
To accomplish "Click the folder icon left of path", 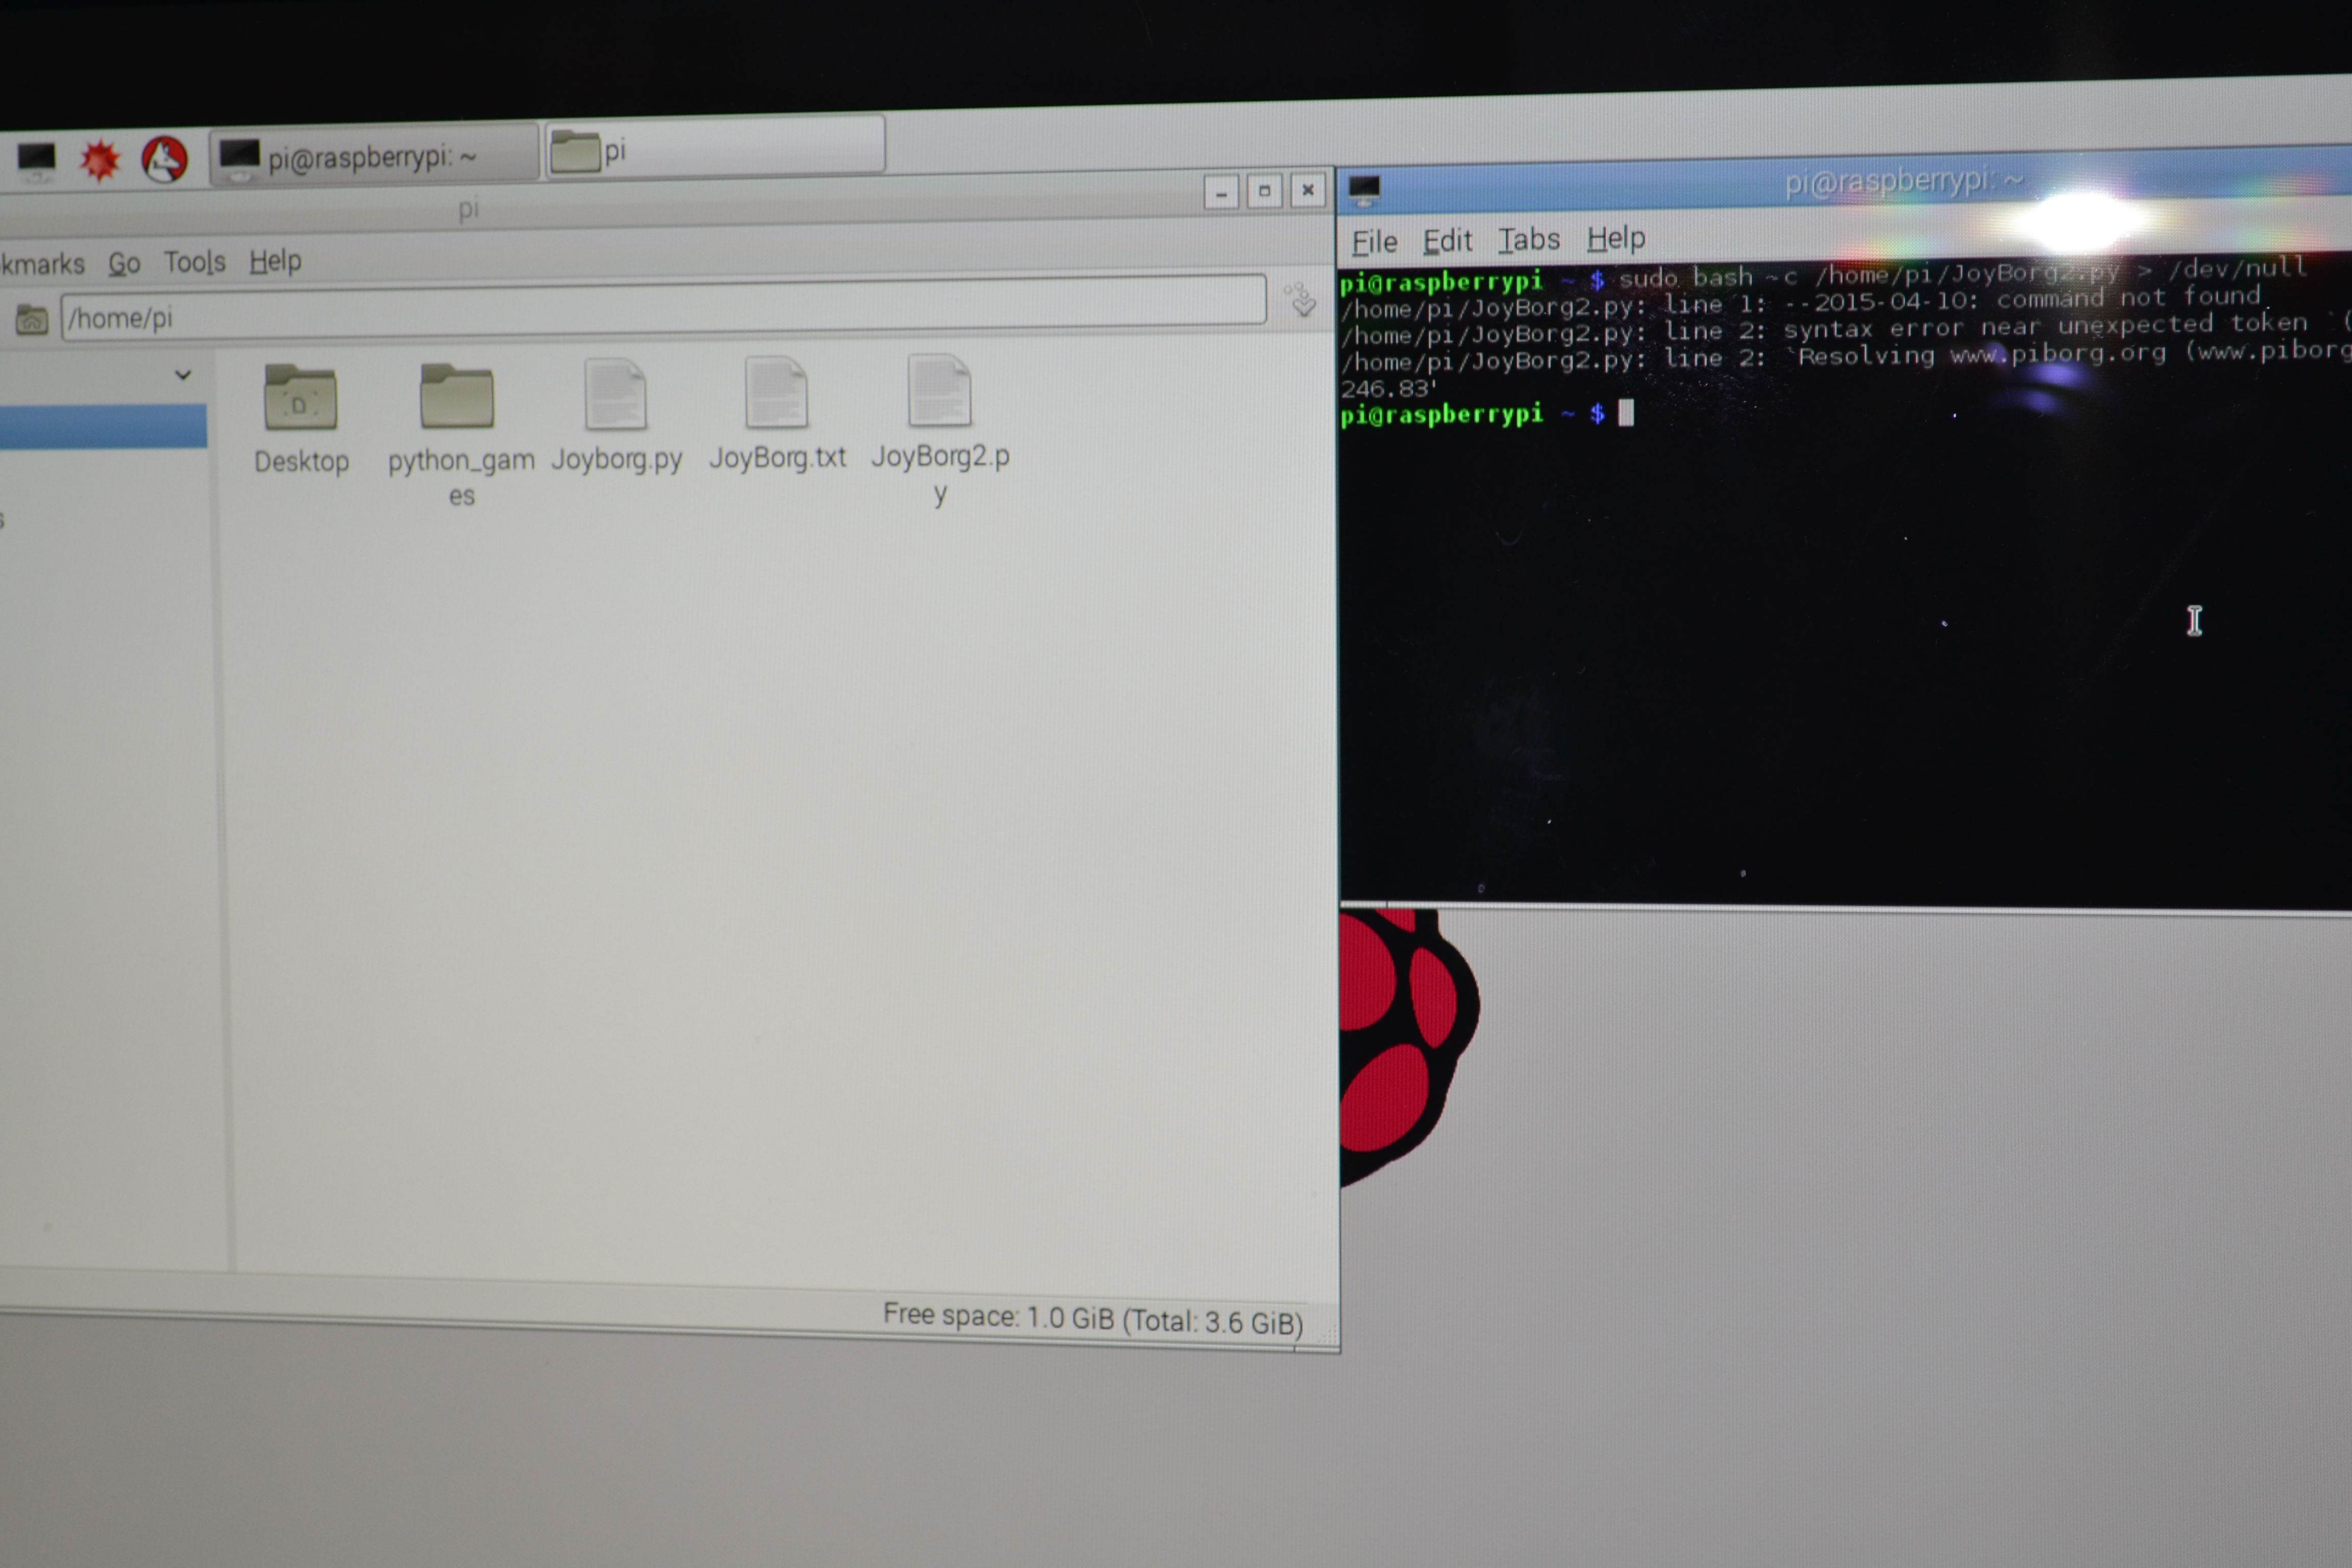I will pos(31,320).
